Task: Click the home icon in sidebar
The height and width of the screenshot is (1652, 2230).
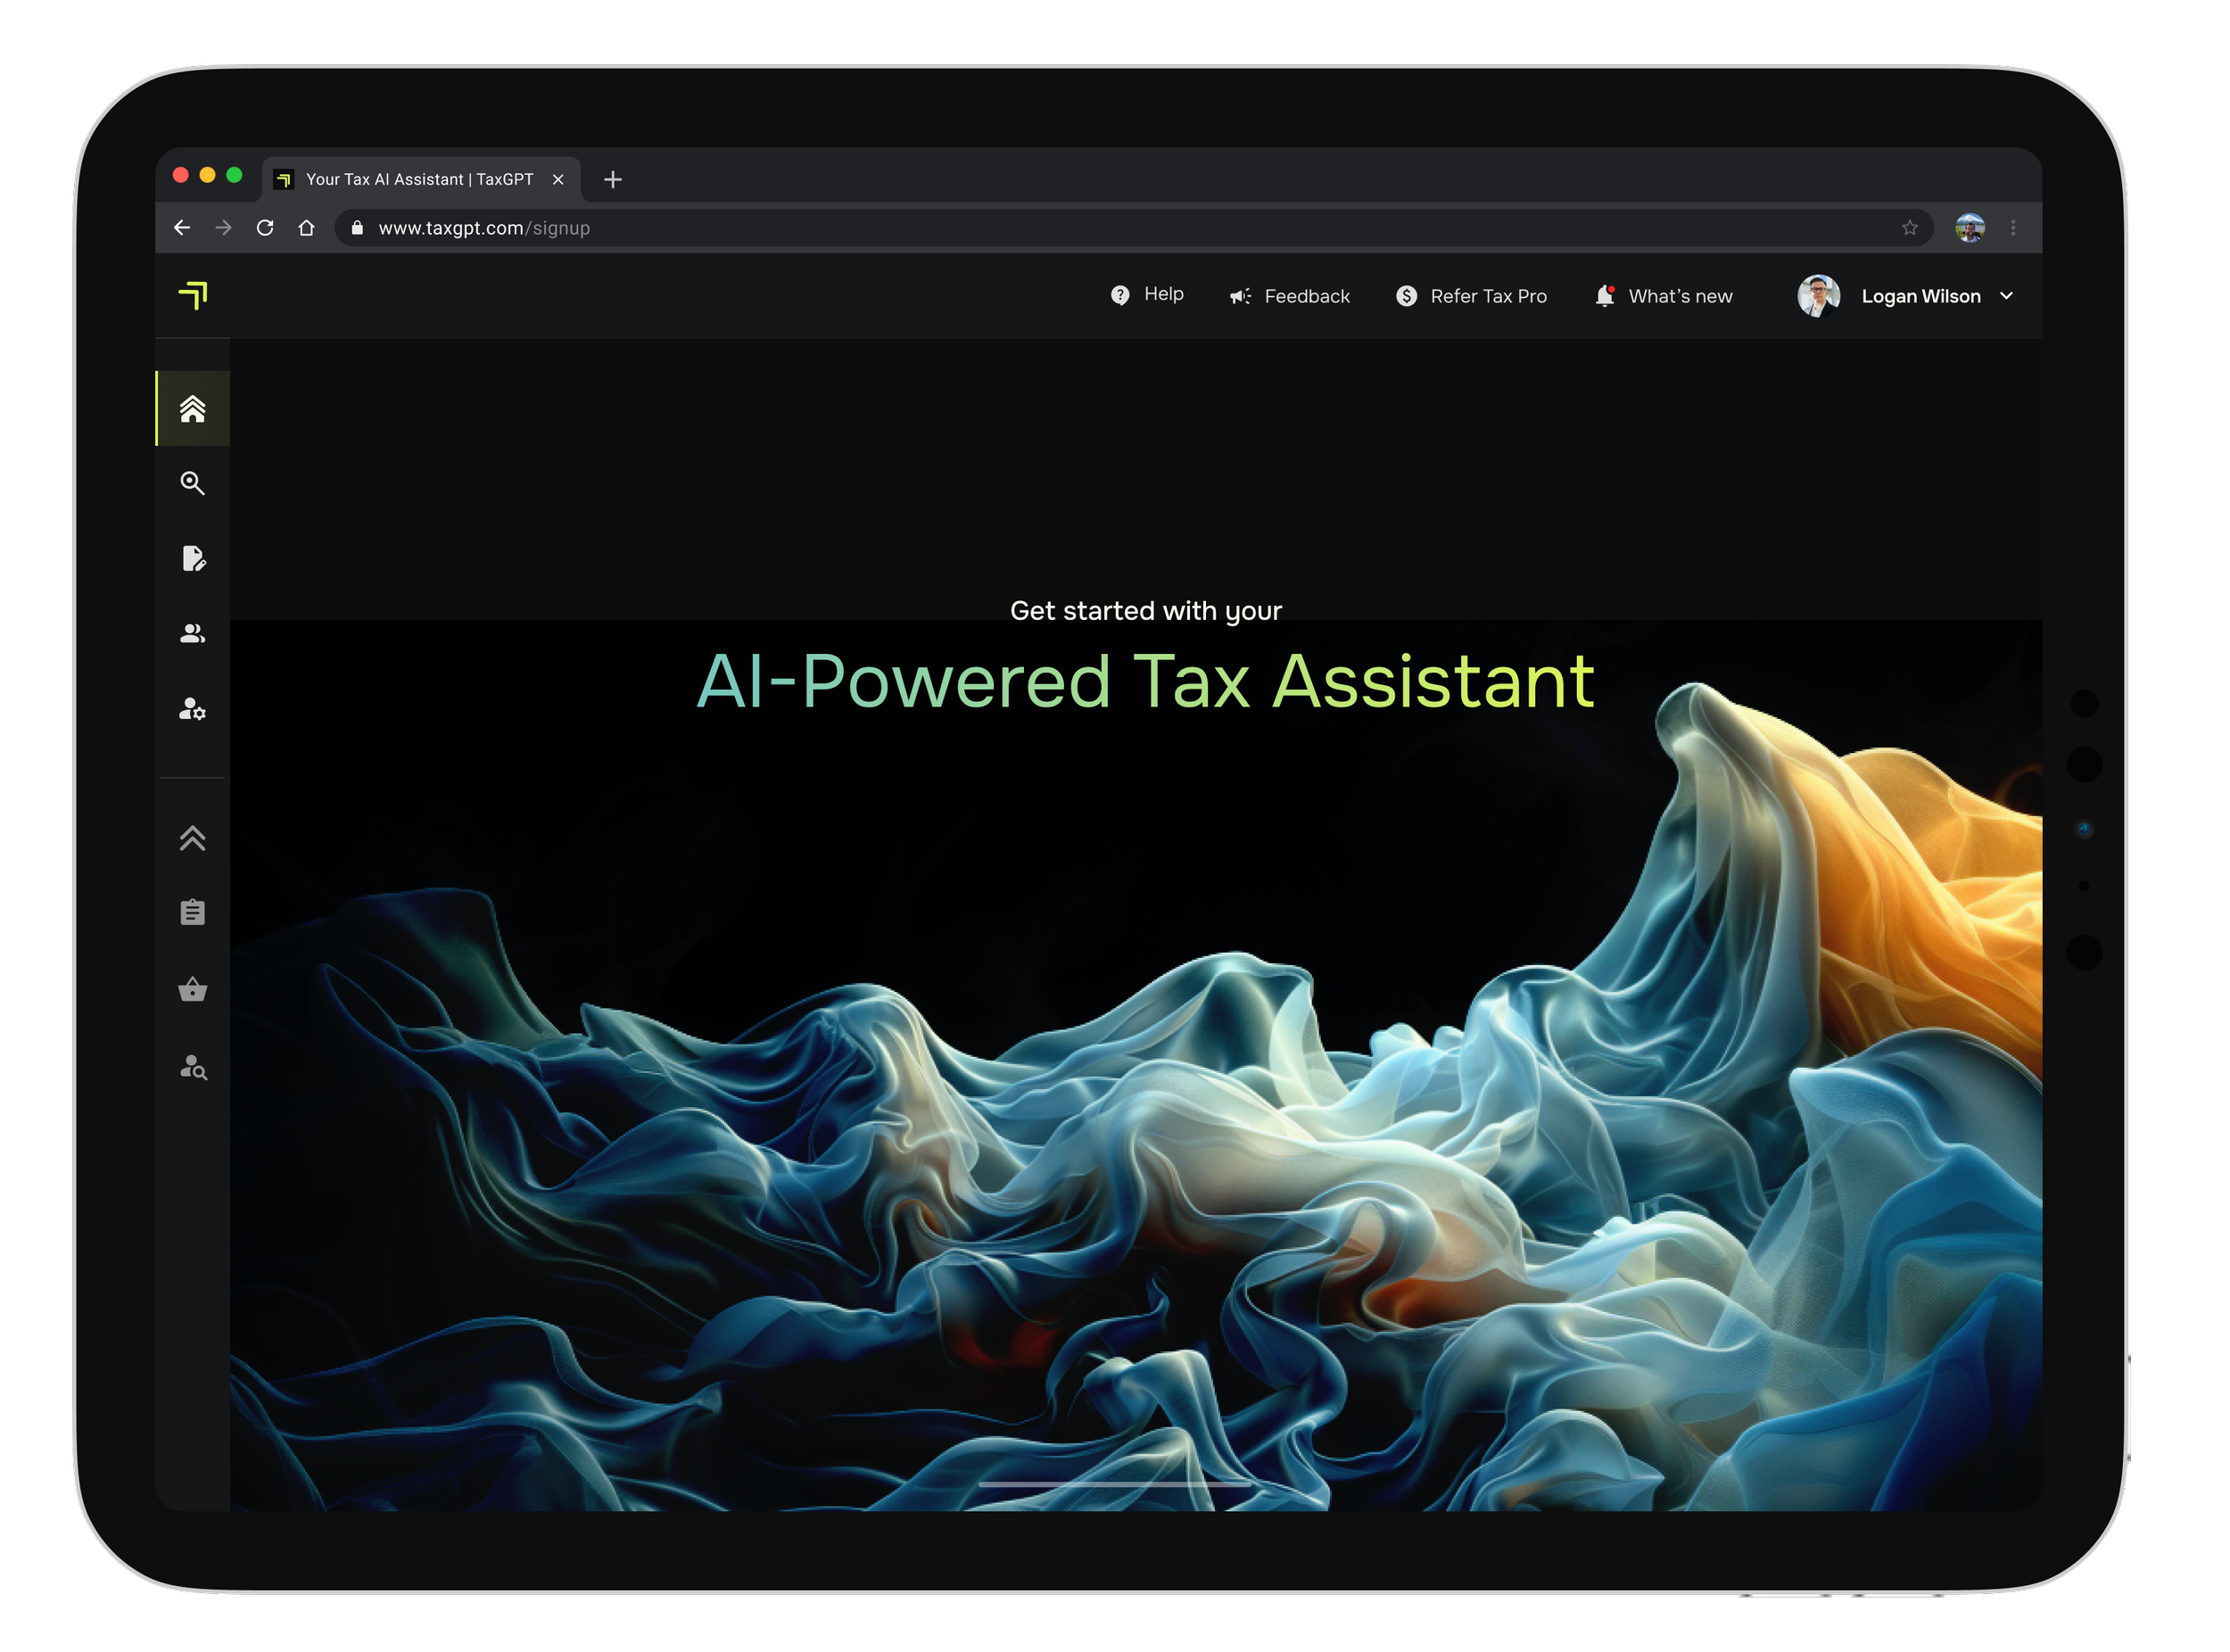Action: pyautogui.click(x=192, y=409)
